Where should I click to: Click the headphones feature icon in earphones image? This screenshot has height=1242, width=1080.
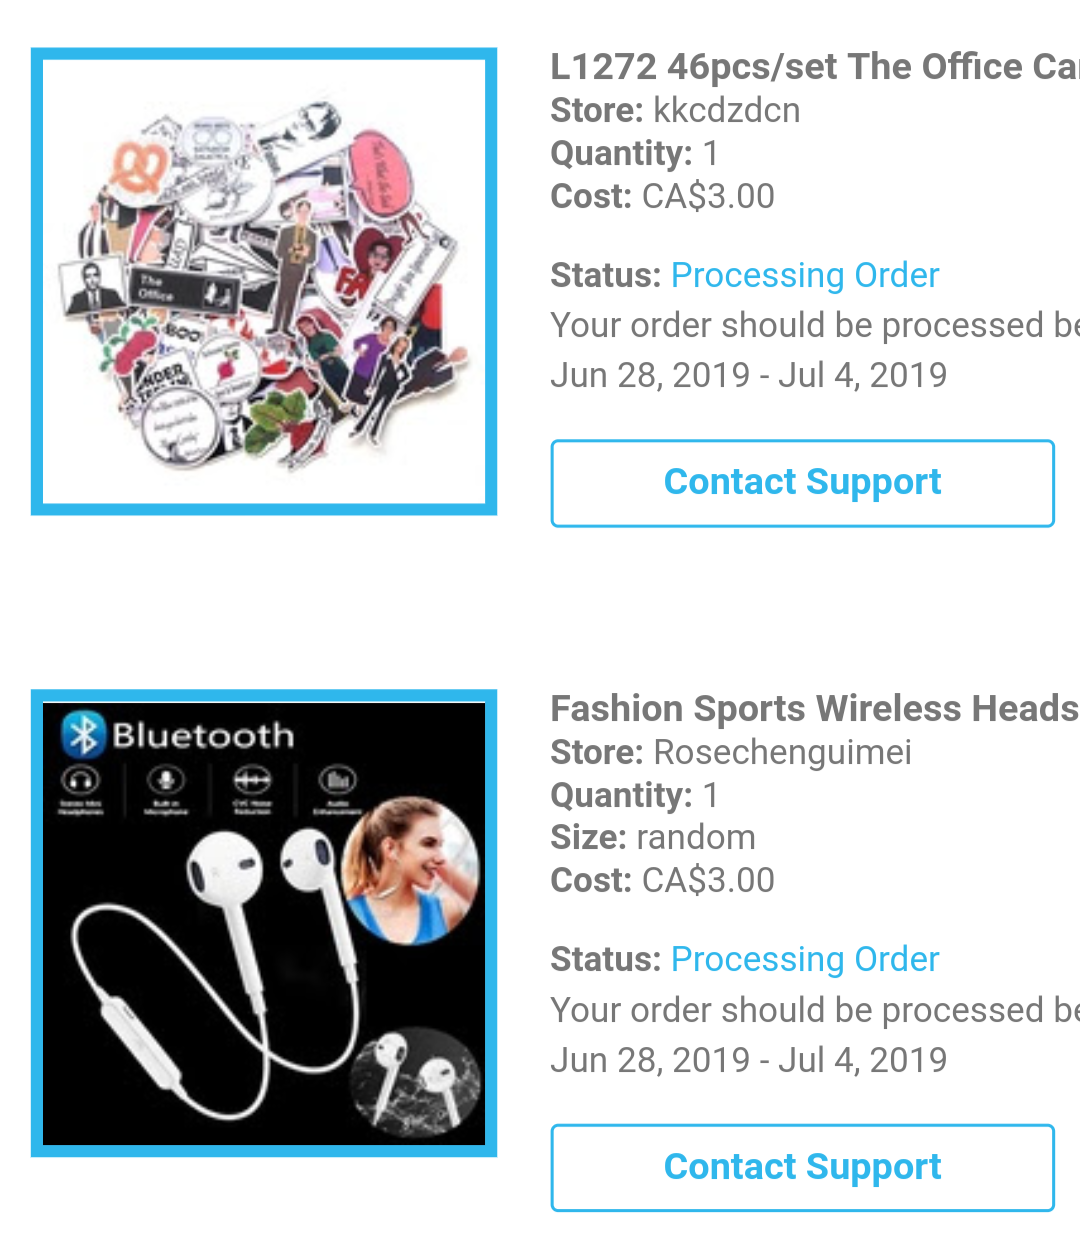point(81,779)
